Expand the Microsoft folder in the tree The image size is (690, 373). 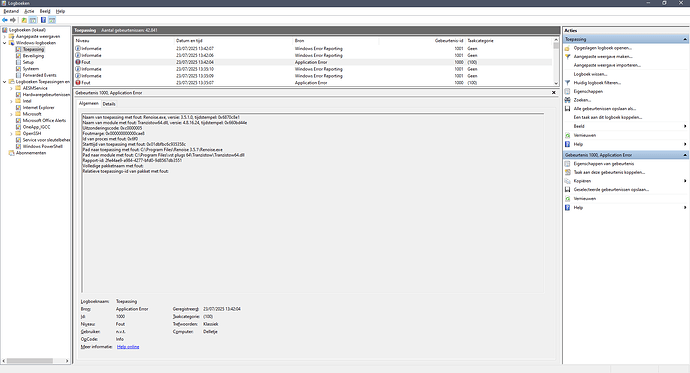tap(11, 114)
